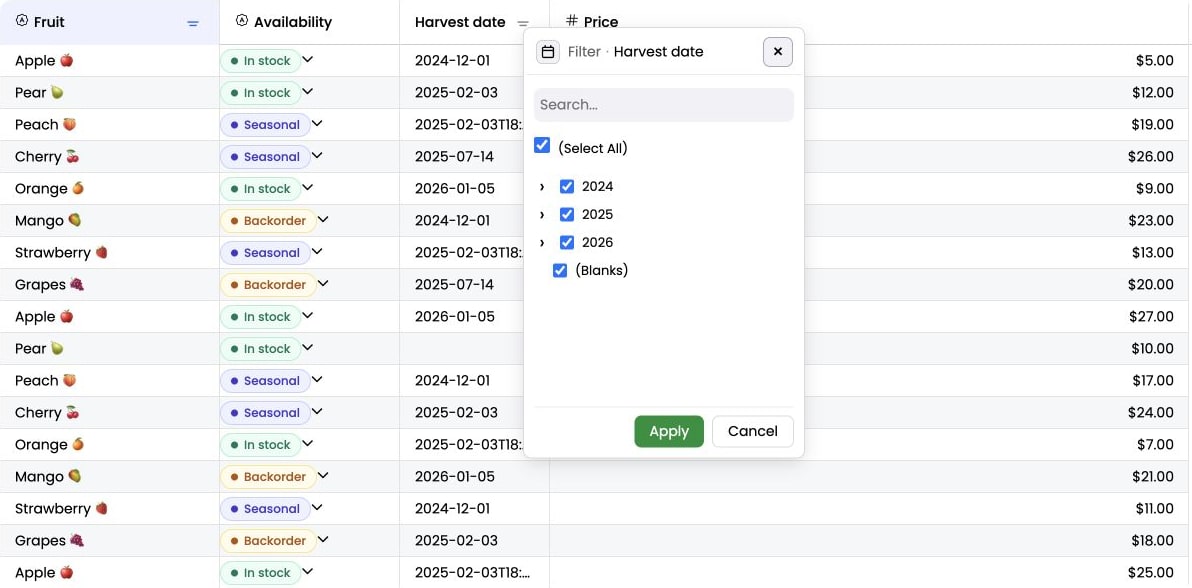Open the availability dropdown in the $5.00 Apple row
Image resolution: width=1192 pixels, height=588 pixels.
[x=308, y=60]
